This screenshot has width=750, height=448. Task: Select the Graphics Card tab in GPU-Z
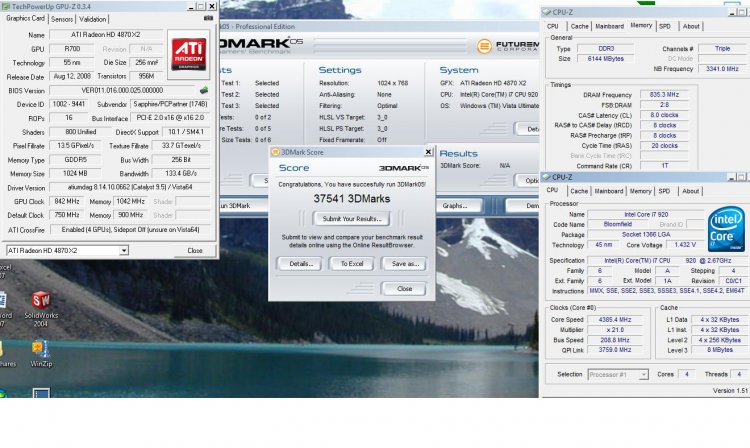point(25,18)
